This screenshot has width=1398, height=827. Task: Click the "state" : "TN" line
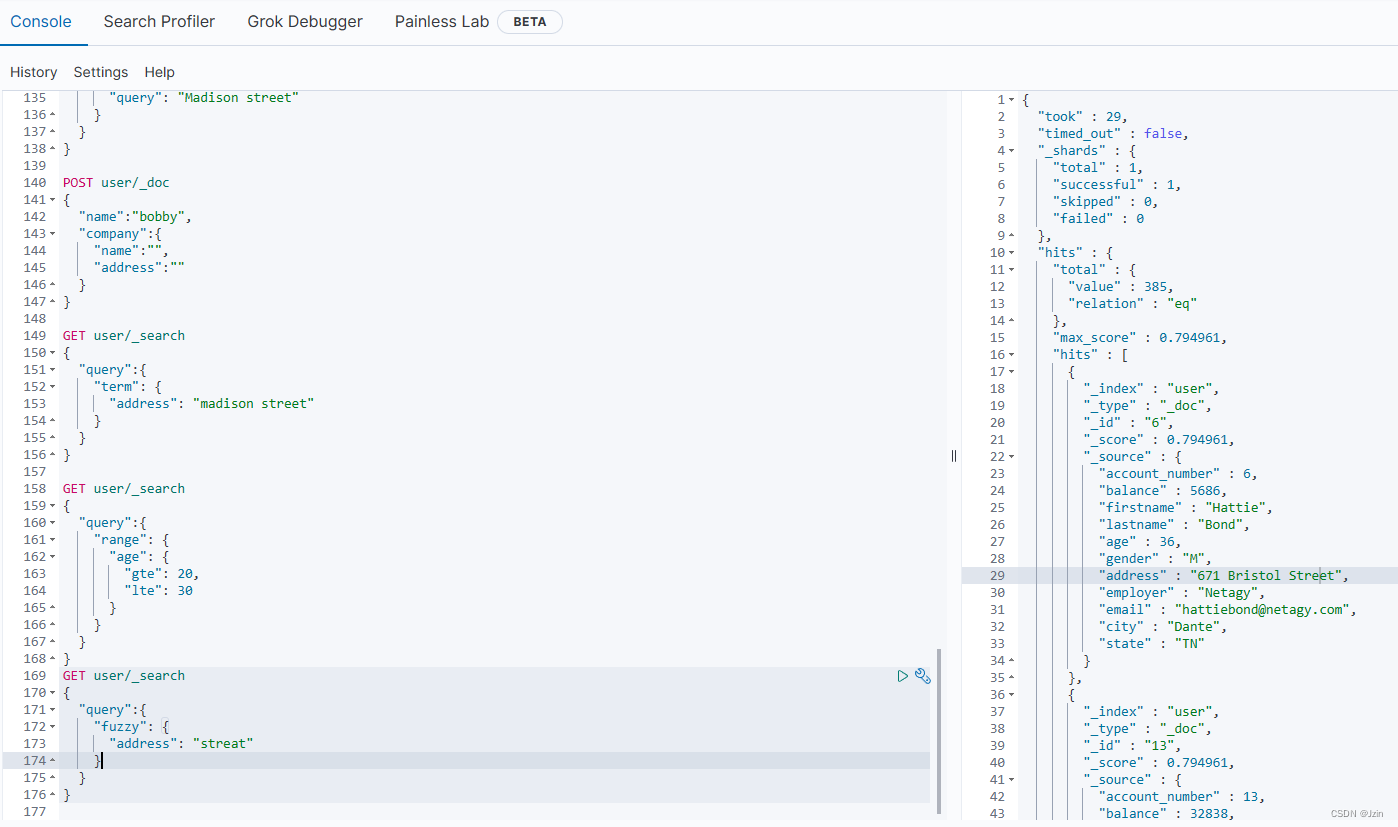(x=1152, y=644)
